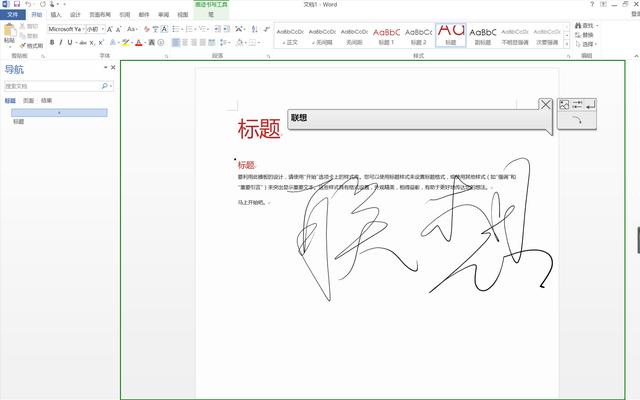Image resolution: width=640 pixels, height=400 pixels.
Task: Click the Undo arrow in quick access toolbar
Action: (28, 4)
